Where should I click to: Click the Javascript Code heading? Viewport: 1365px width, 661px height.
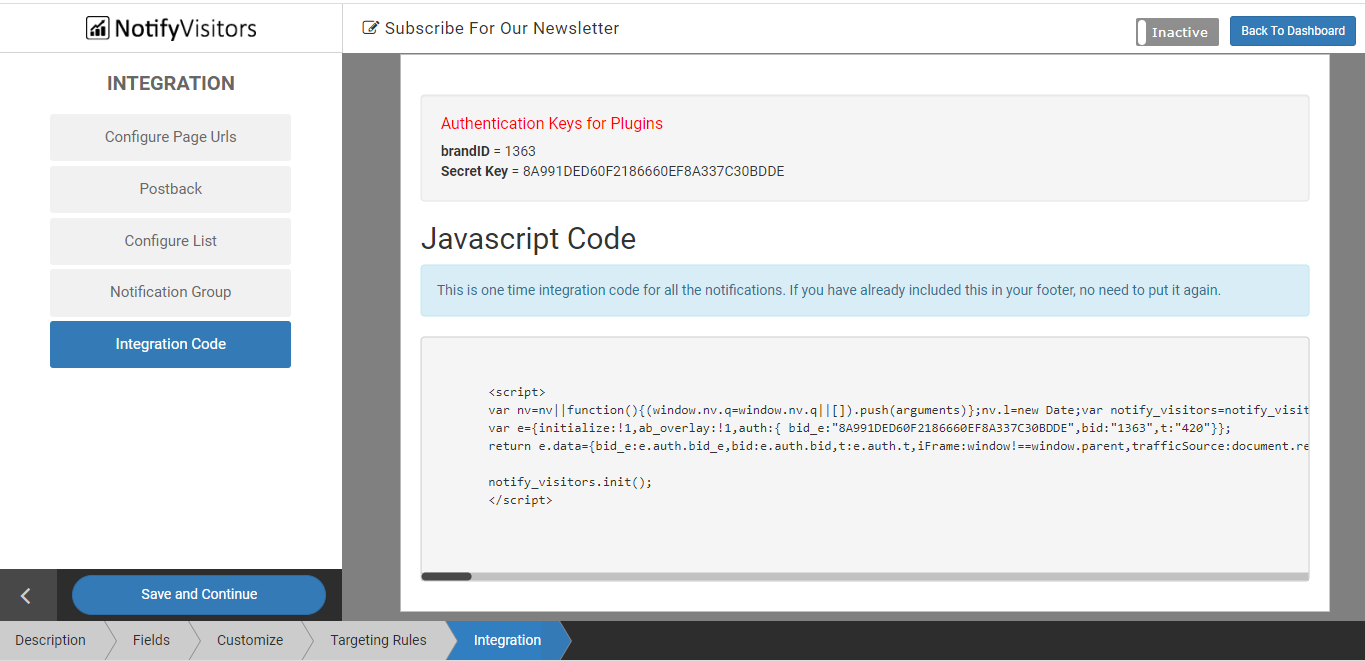coord(528,239)
